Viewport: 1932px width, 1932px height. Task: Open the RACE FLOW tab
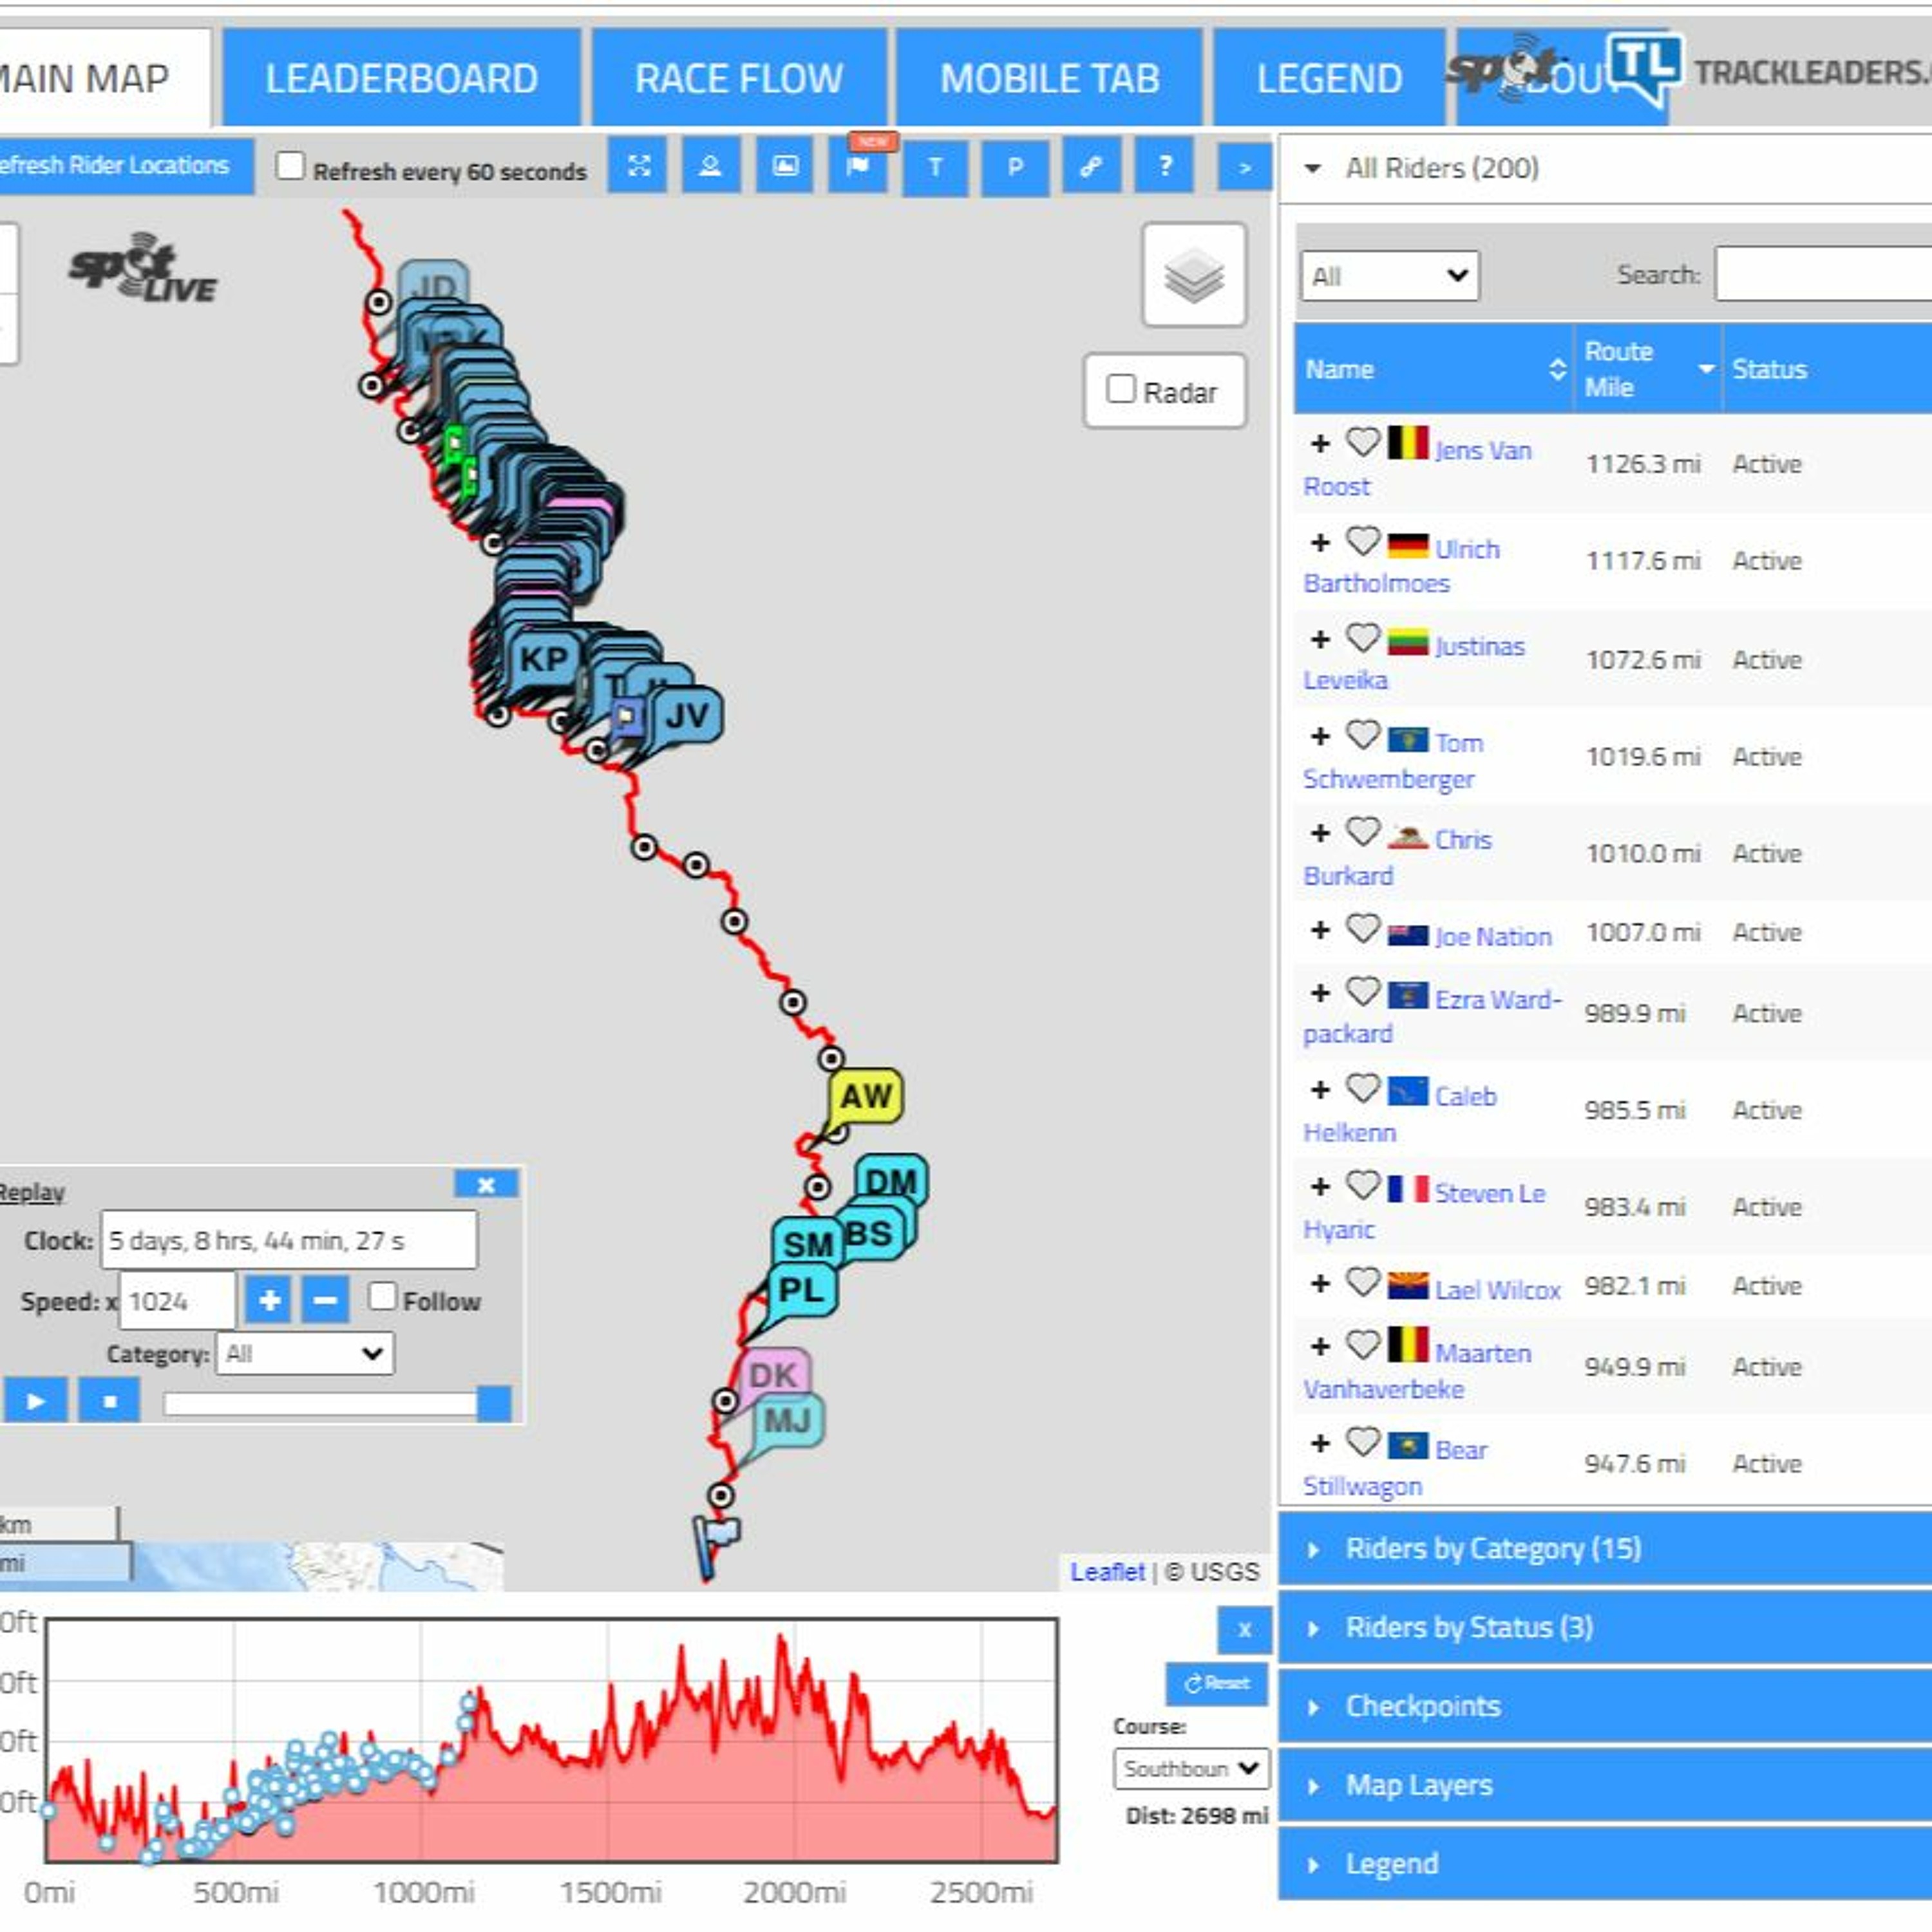[x=738, y=78]
